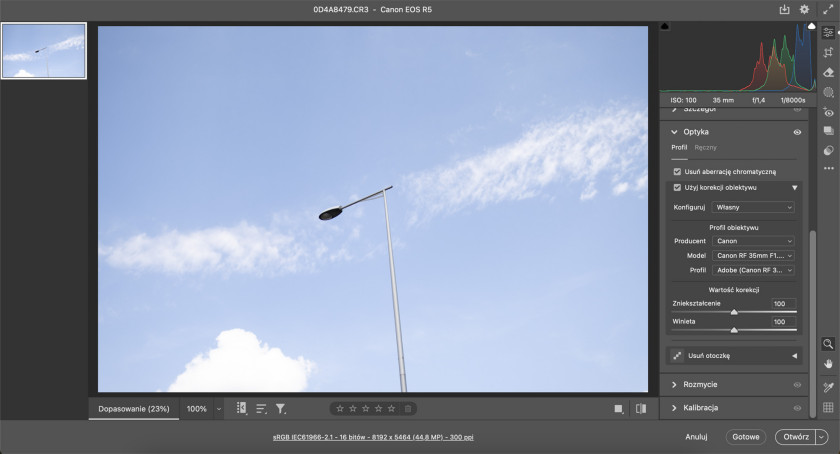Click the Usuń otoczkę defringe sampler icon
840x454 pixels.
pyautogui.click(x=677, y=355)
